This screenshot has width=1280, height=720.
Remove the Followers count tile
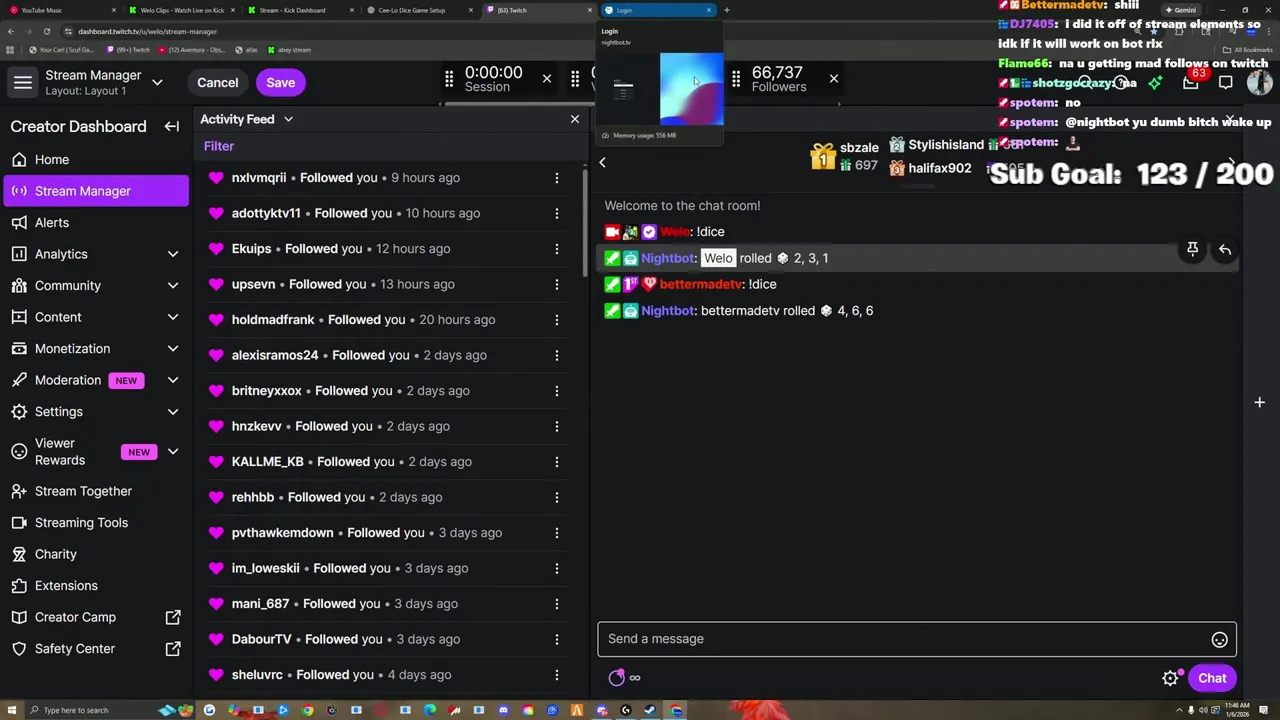[x=833, y=78]
